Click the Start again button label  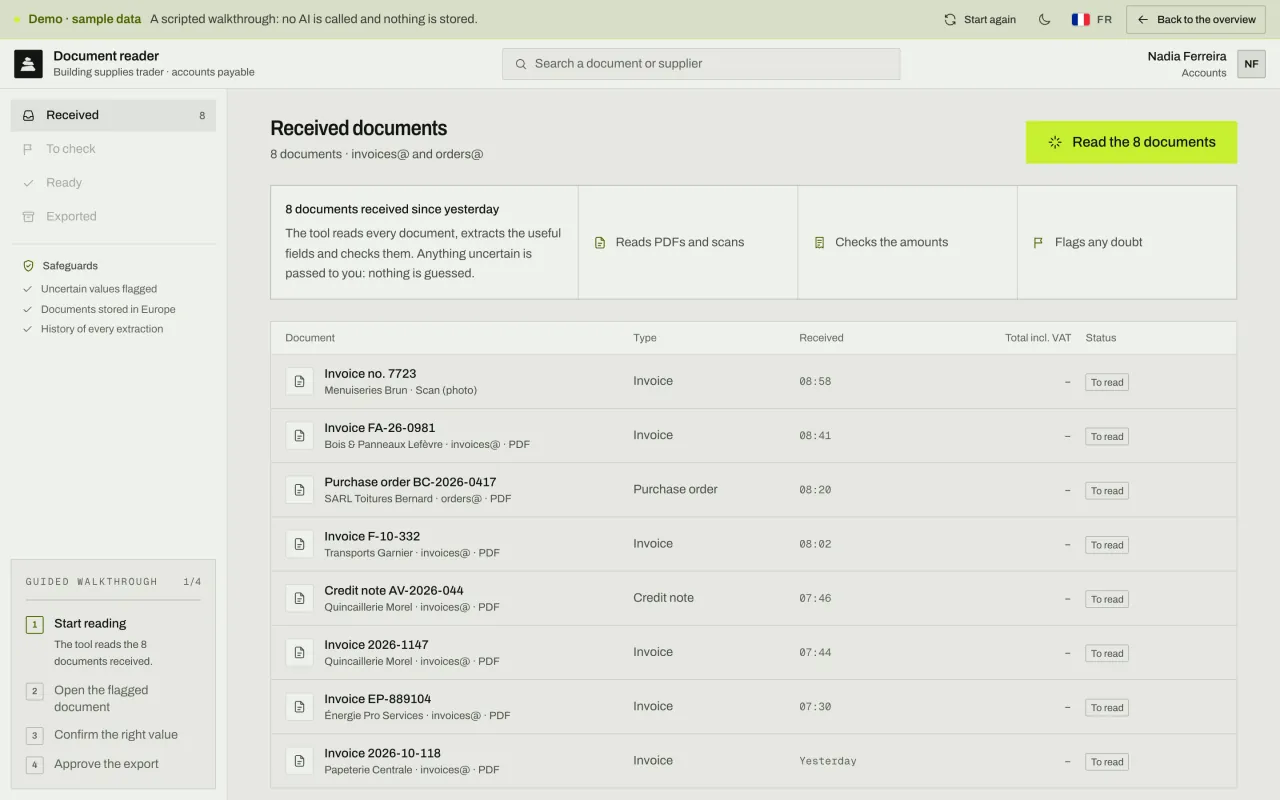pyautogui.click(x=990, y=19)
